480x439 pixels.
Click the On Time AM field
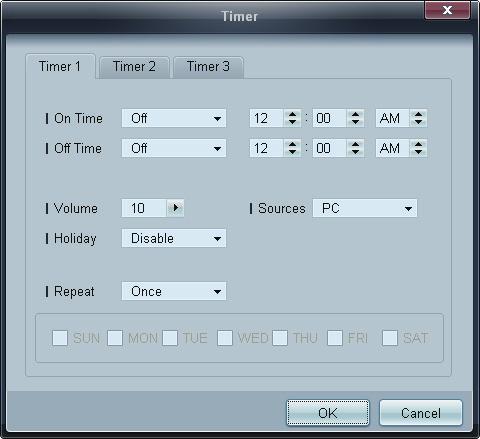point(393,118)
